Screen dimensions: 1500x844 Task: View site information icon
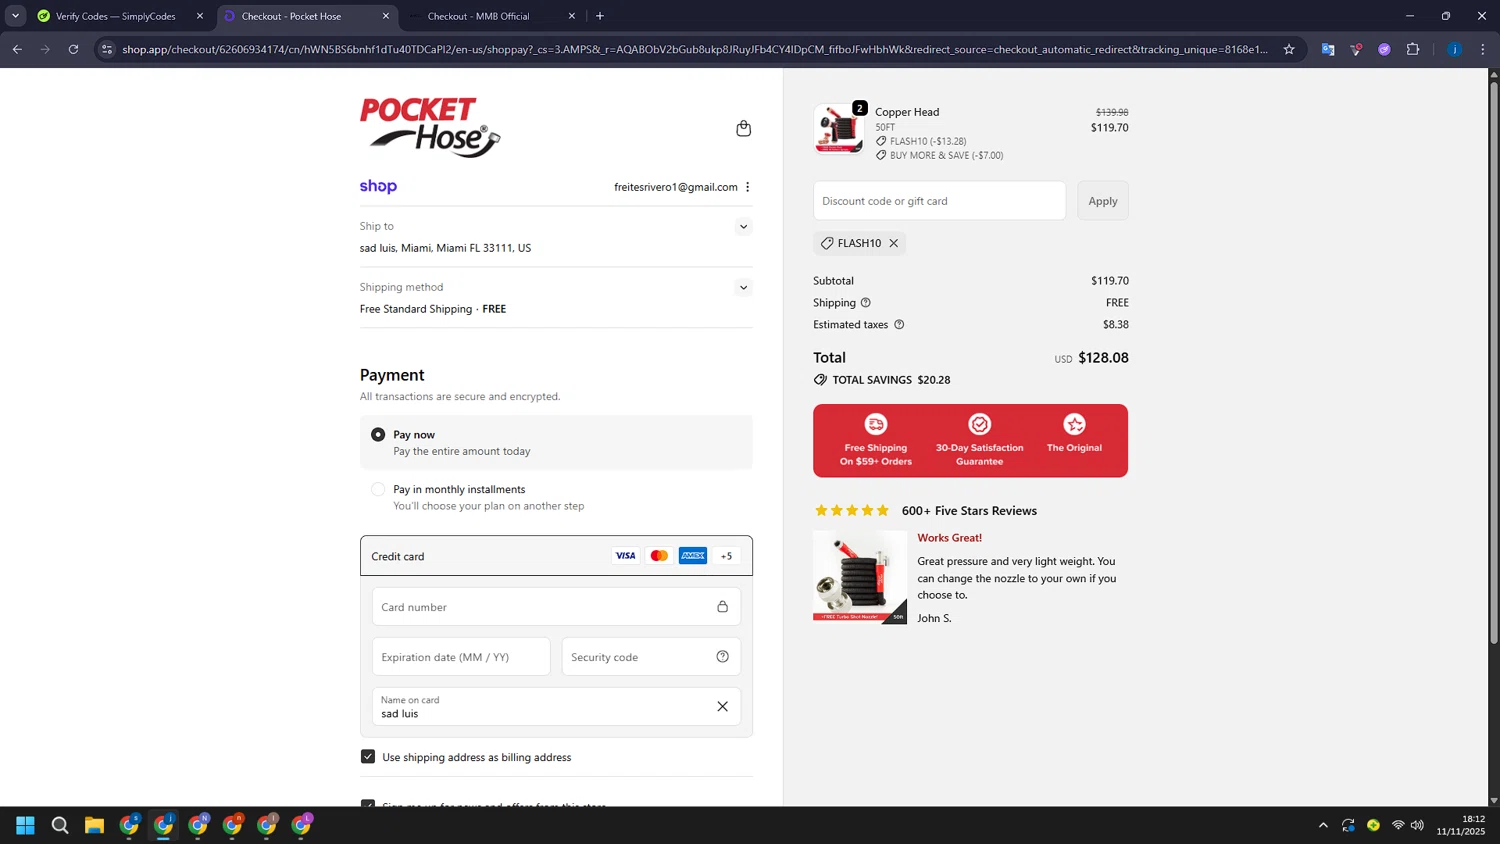pos(107,49)
